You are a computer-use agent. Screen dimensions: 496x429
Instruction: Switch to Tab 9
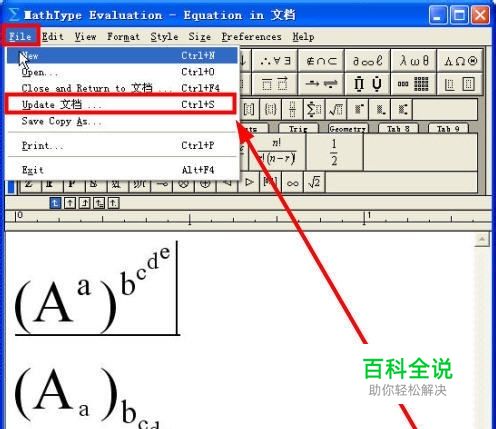448,129
